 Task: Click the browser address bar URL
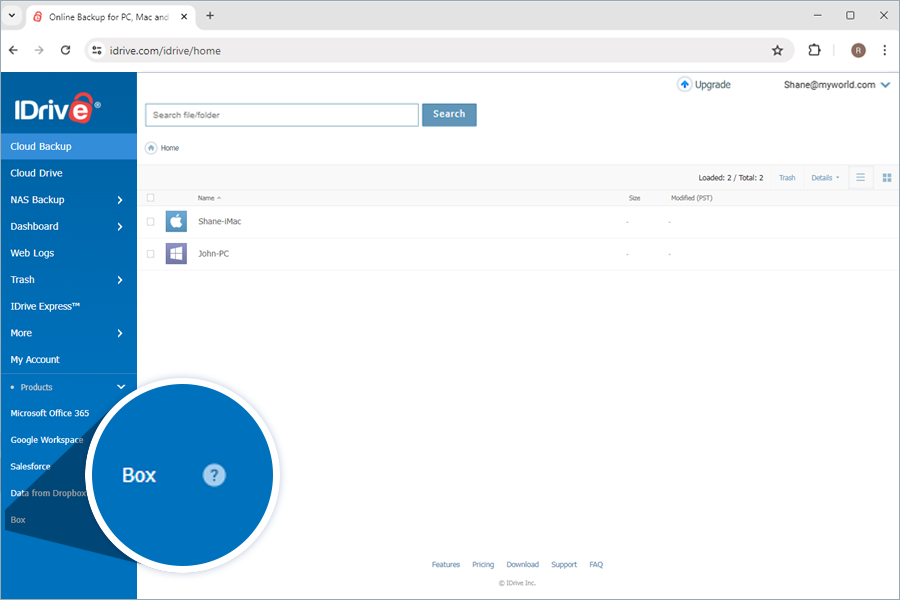tap(165, 51)
